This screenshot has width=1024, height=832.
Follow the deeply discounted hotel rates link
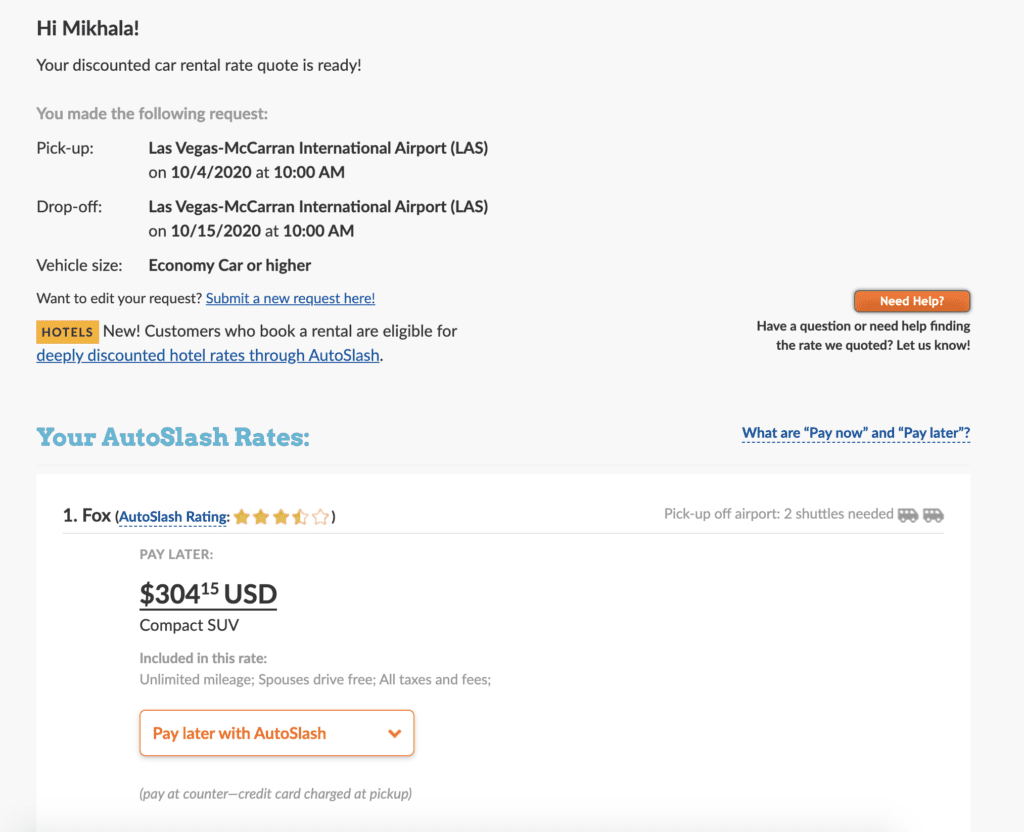point(208,355)
